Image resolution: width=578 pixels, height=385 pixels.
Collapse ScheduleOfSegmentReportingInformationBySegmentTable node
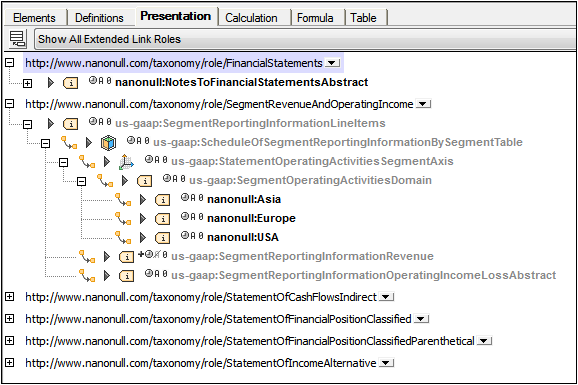[x=45, y=143]
